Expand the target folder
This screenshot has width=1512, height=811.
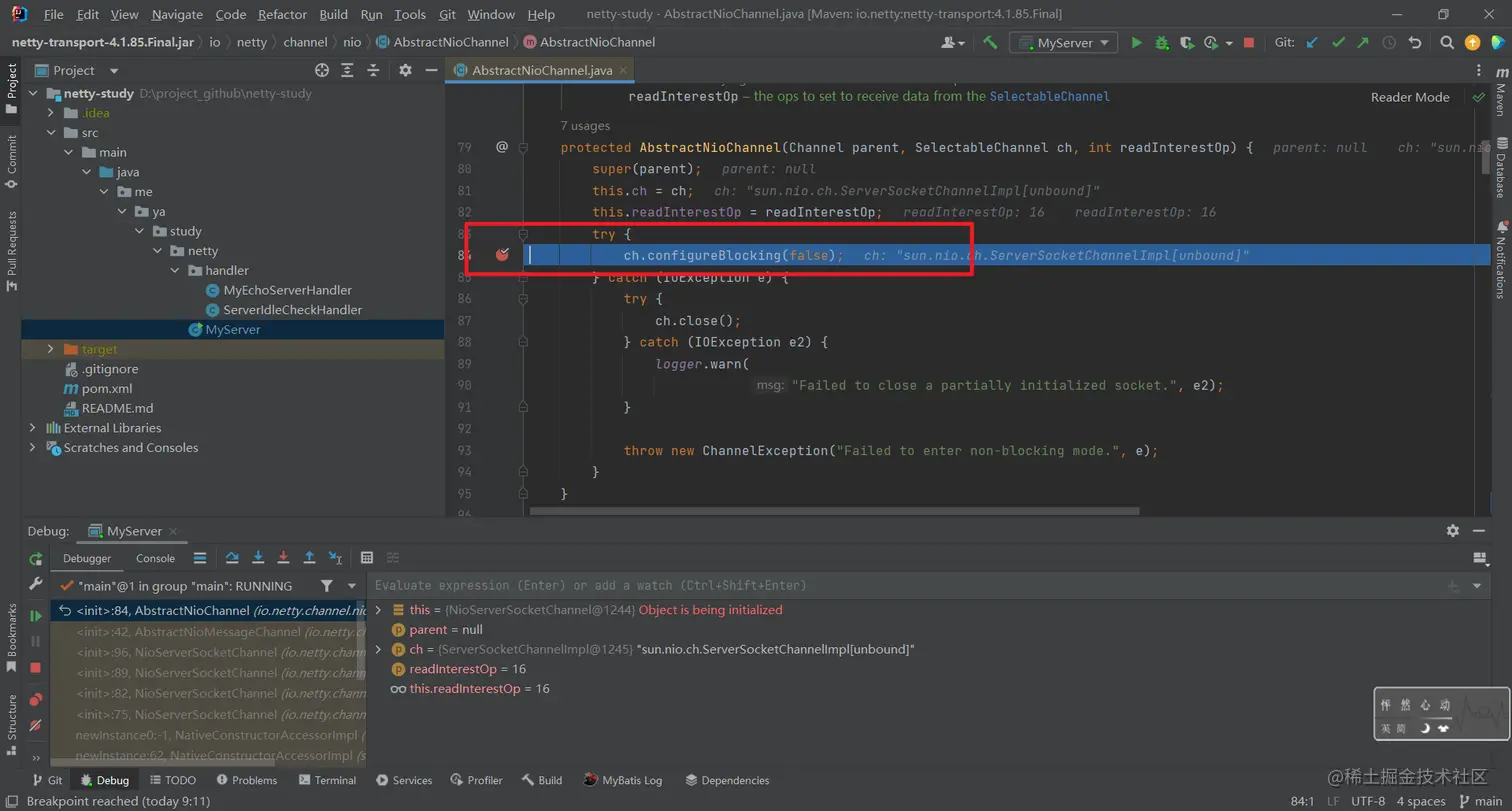52,349
